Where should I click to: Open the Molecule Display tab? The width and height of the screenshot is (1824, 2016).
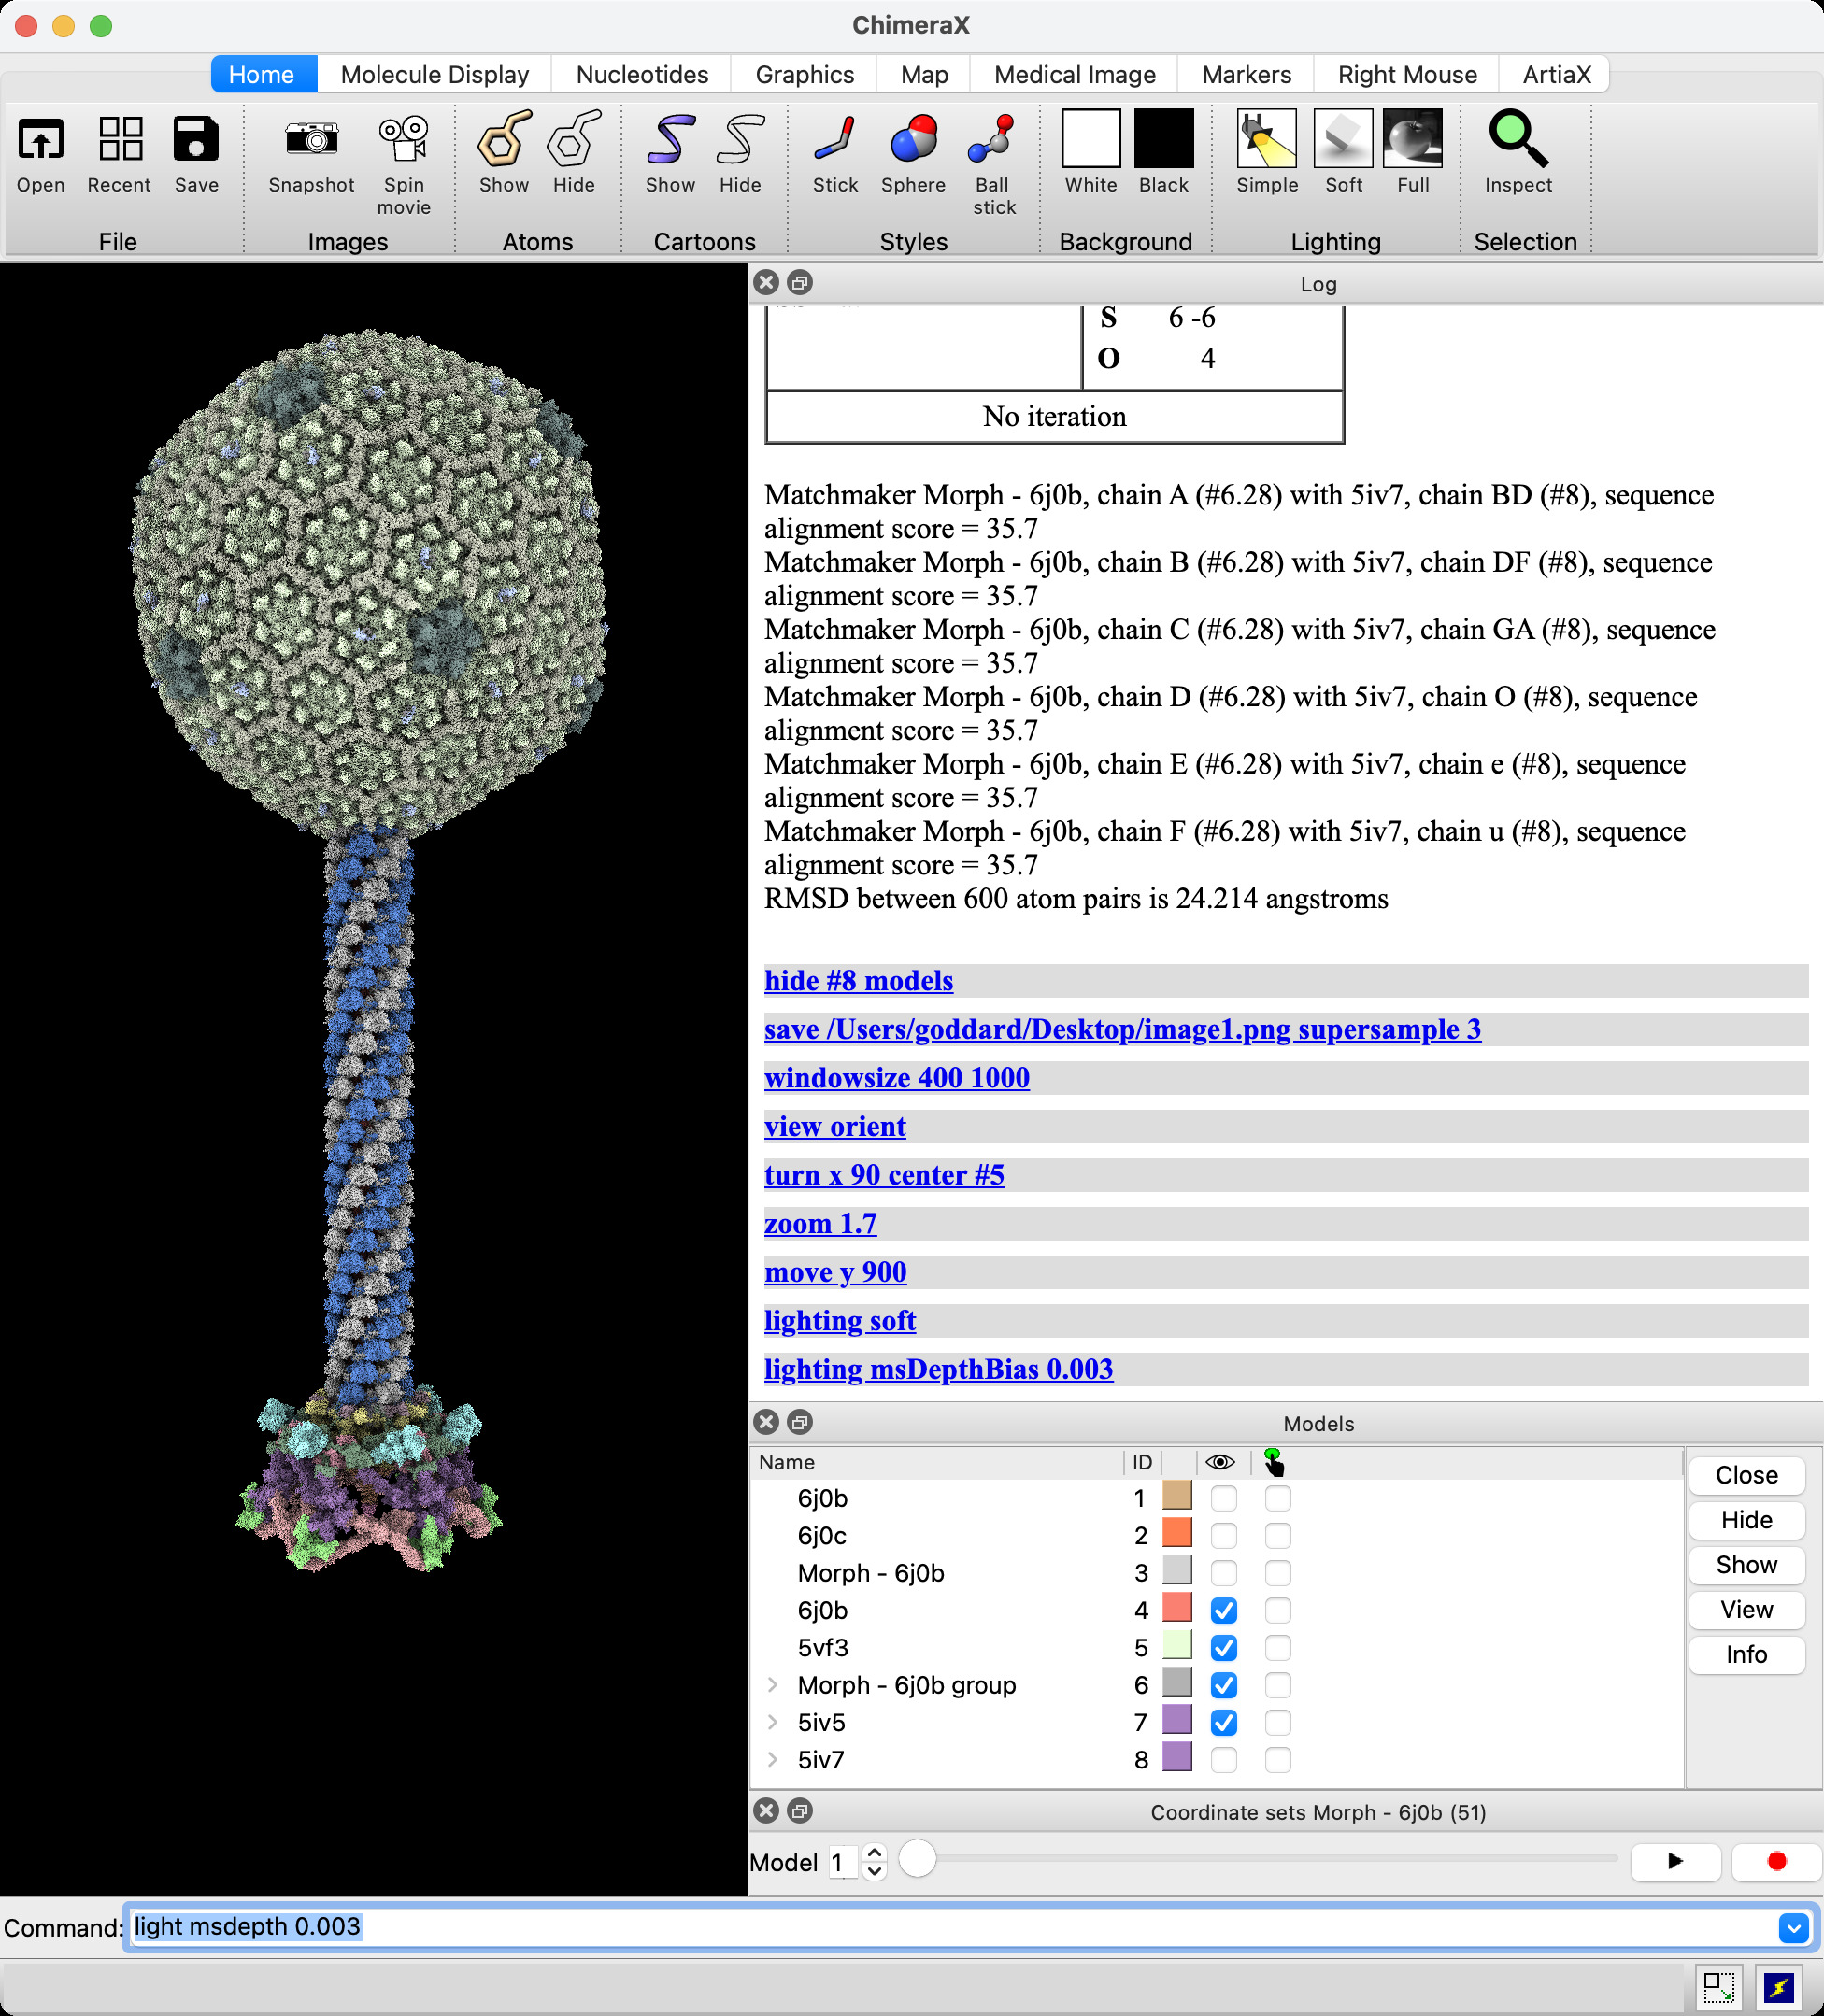click(x=434, y=75)
